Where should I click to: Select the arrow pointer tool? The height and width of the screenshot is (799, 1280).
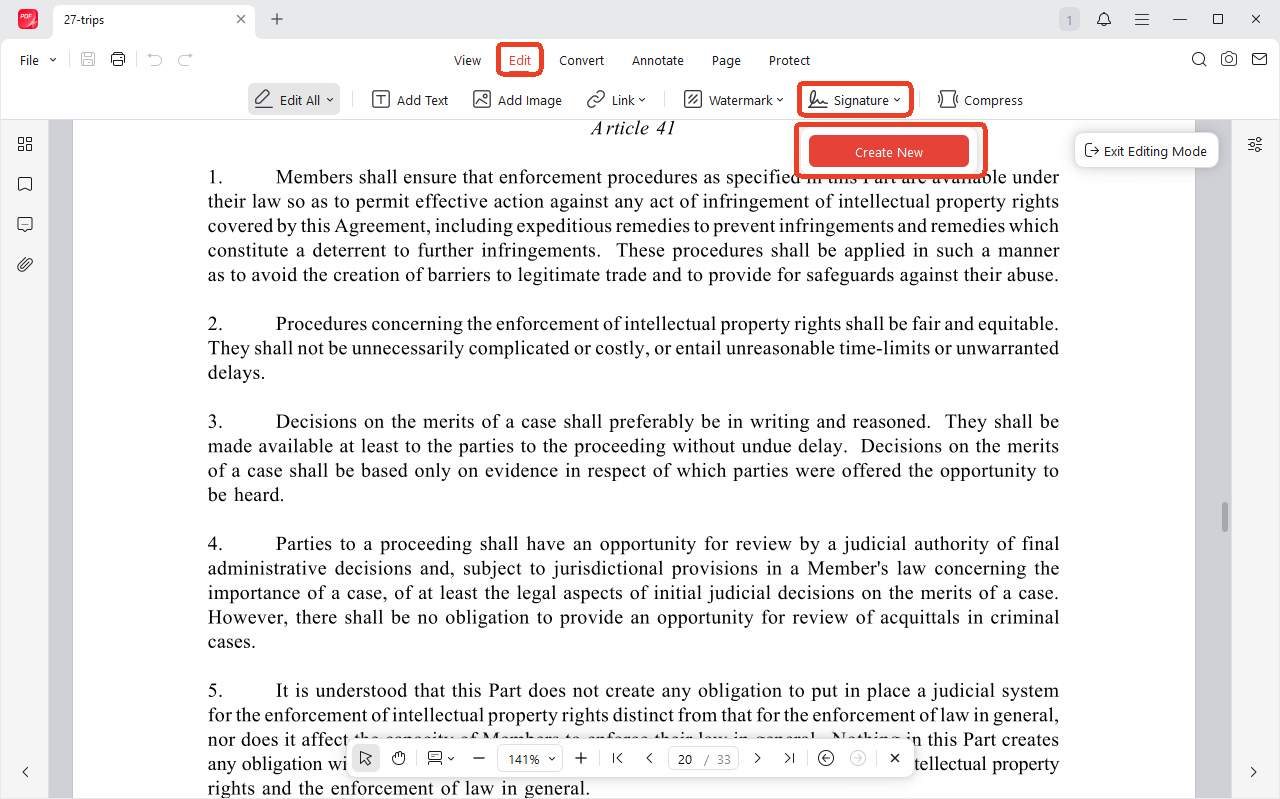click(x=366, y=758)
